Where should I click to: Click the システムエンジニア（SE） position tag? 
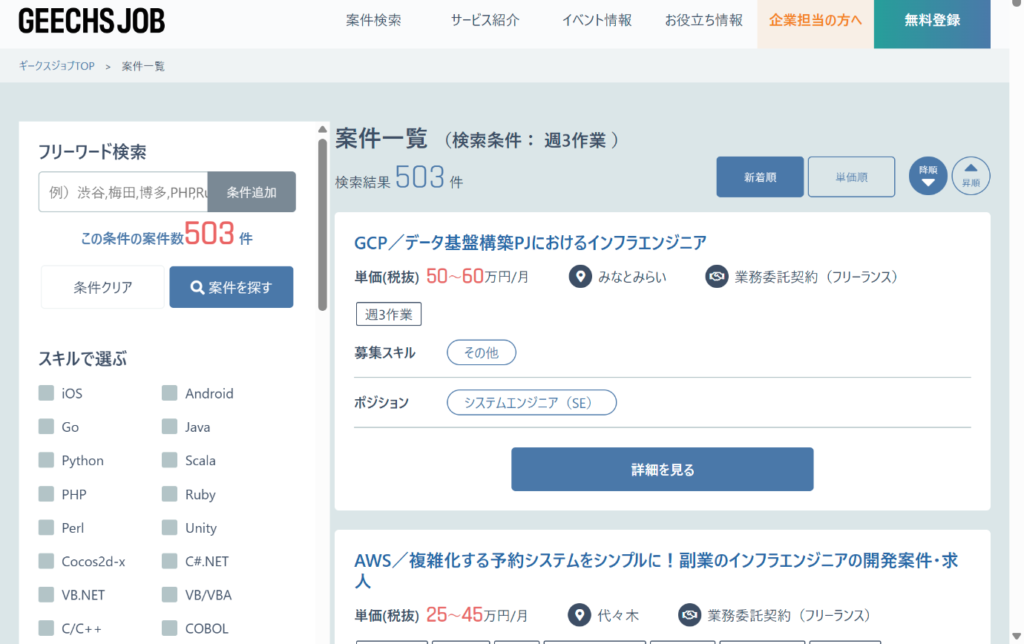point(532,402)
